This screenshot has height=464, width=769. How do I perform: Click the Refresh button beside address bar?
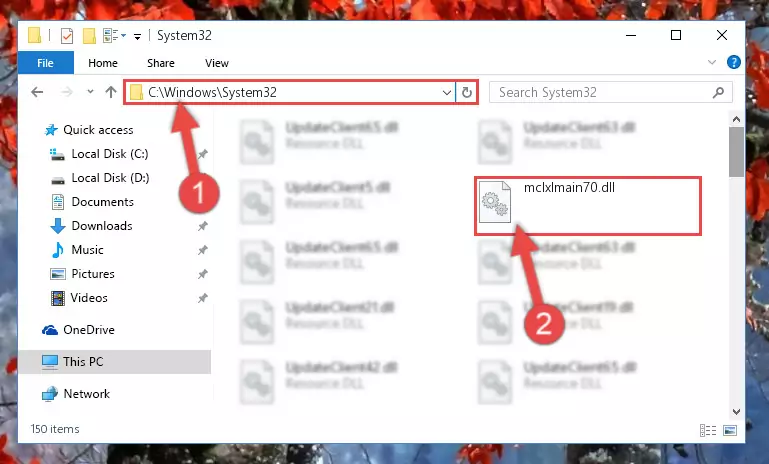pos(466,92)
